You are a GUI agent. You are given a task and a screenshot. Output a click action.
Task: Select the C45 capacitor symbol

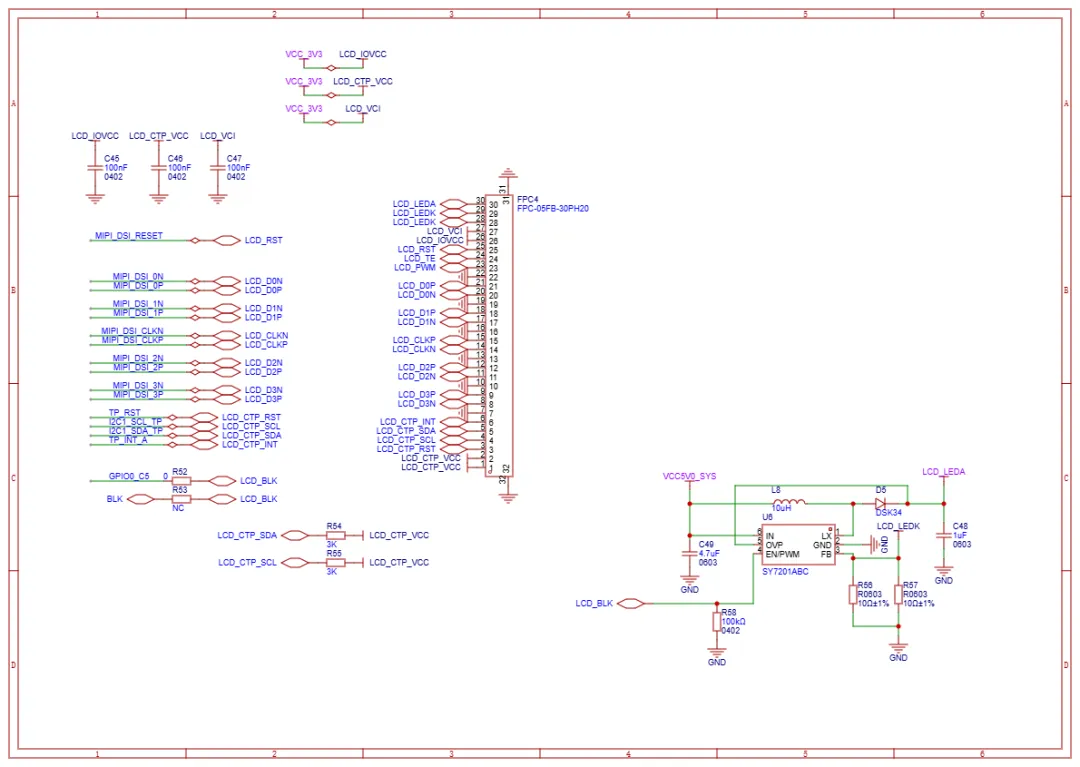click(96, 169)
